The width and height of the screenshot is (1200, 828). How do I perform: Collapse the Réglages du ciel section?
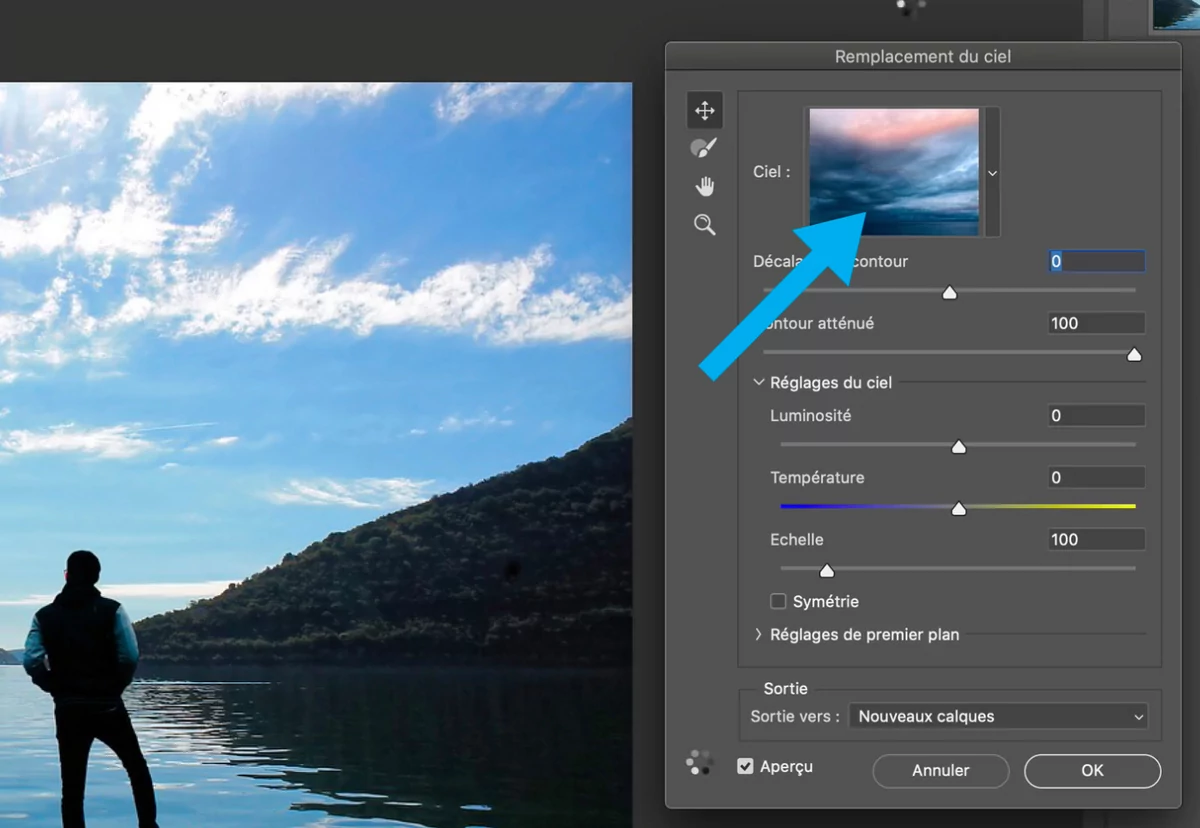759,382
